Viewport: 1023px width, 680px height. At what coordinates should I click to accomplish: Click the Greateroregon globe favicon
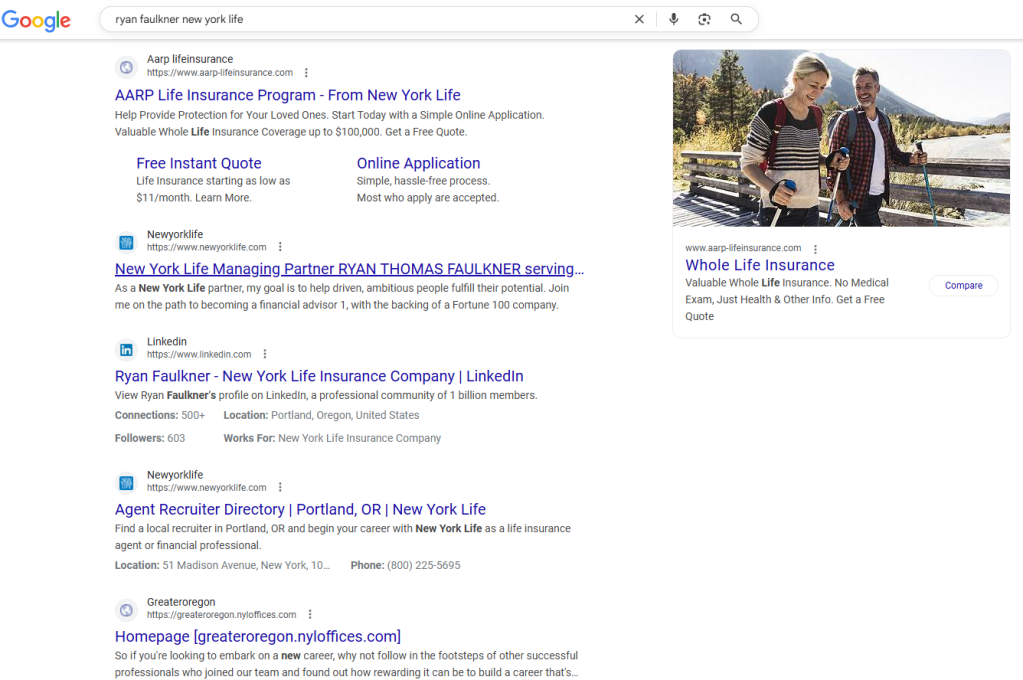coord(126,609)
